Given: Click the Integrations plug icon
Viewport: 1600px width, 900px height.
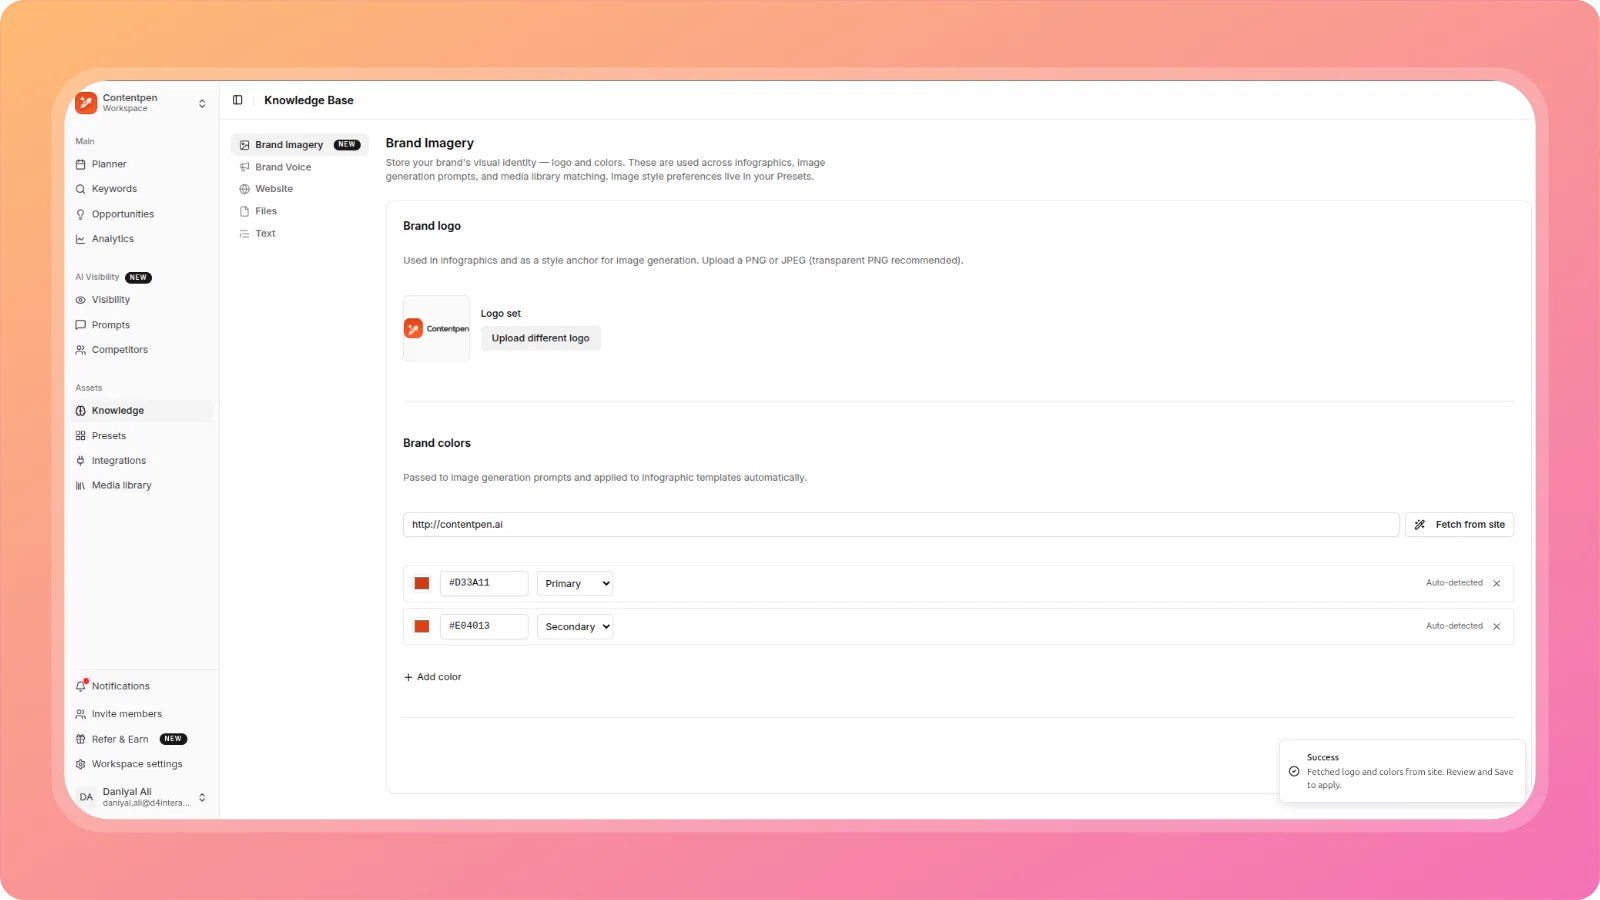Looking at the screenshot, I should point(81,461).
